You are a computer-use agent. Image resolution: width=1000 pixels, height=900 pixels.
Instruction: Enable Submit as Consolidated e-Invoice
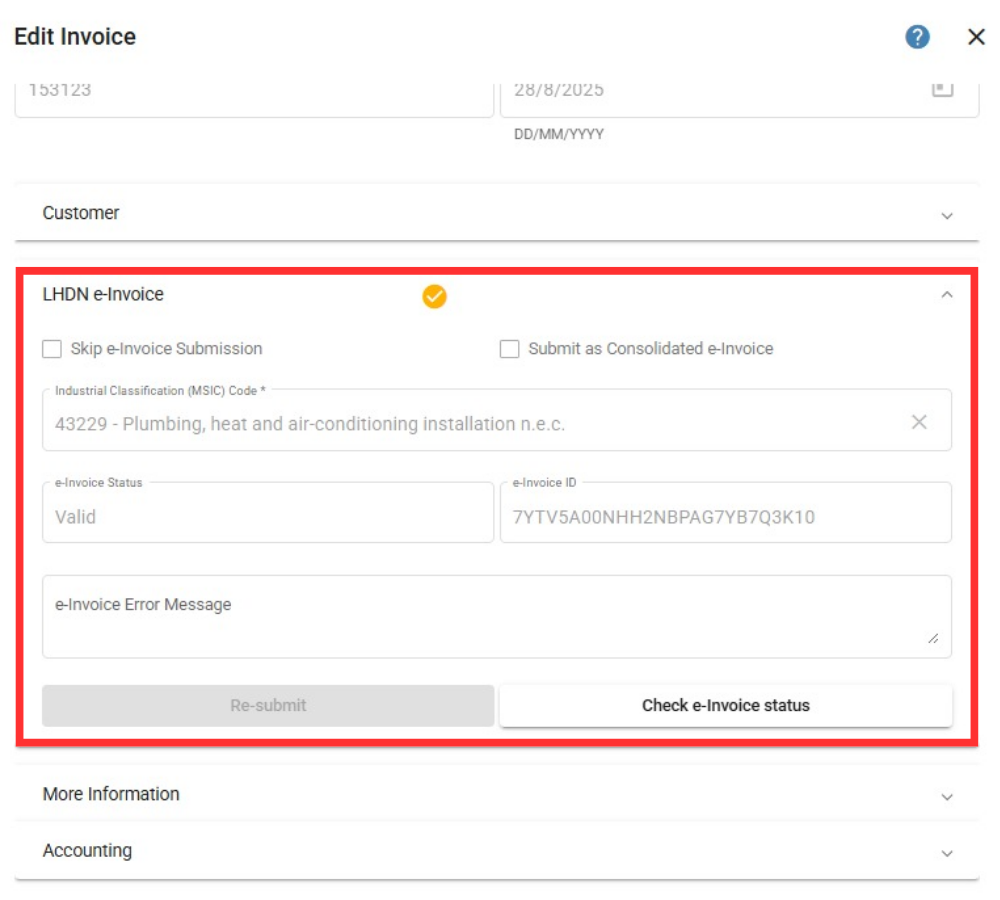(x=510, y=349)
